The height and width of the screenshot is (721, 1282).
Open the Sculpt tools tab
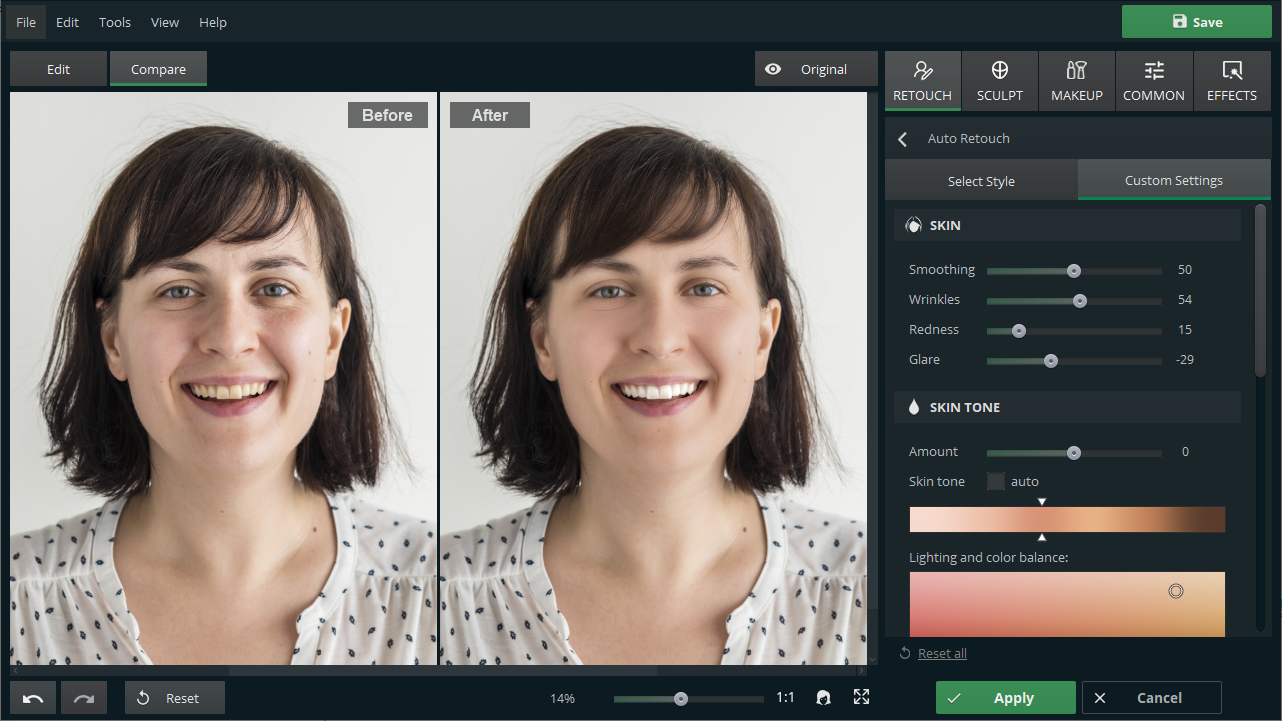pyautogui.click(x=999, y=80)
